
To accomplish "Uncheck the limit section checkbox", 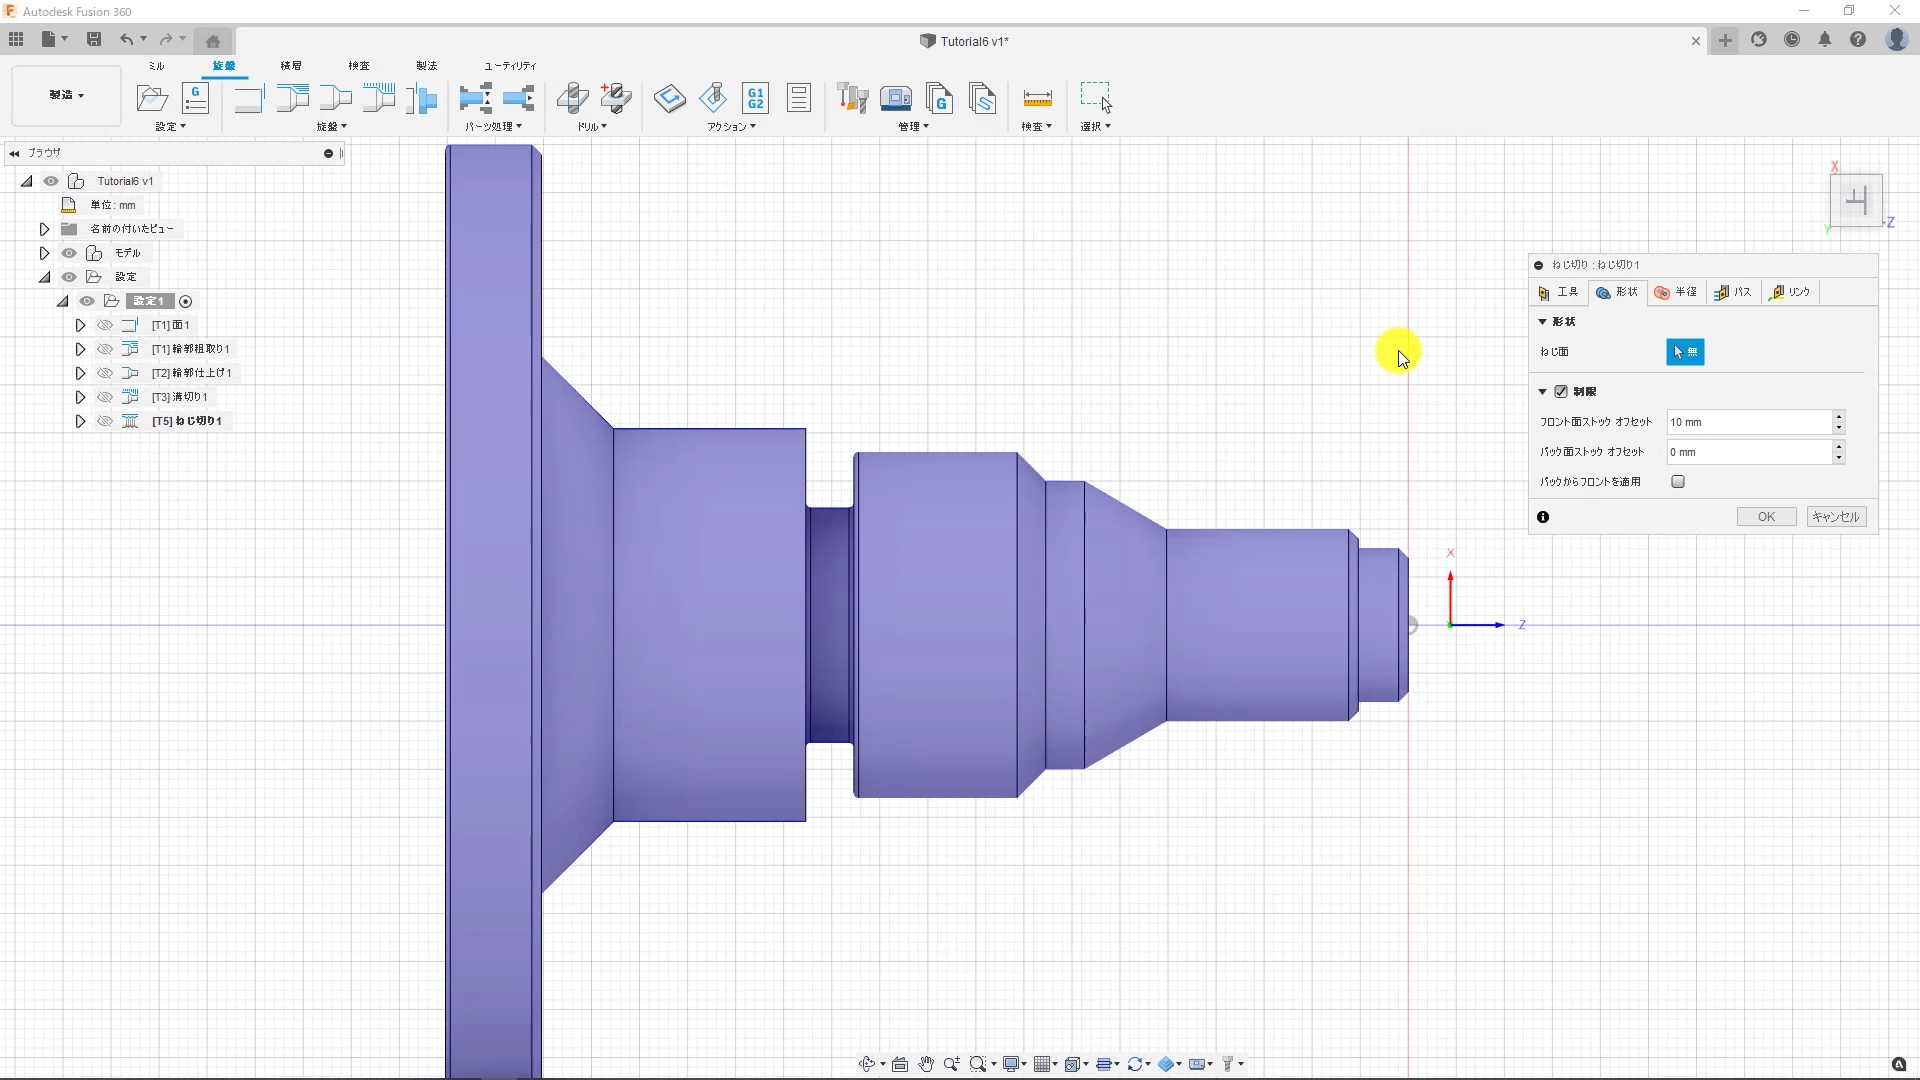I will point(1561,392).
